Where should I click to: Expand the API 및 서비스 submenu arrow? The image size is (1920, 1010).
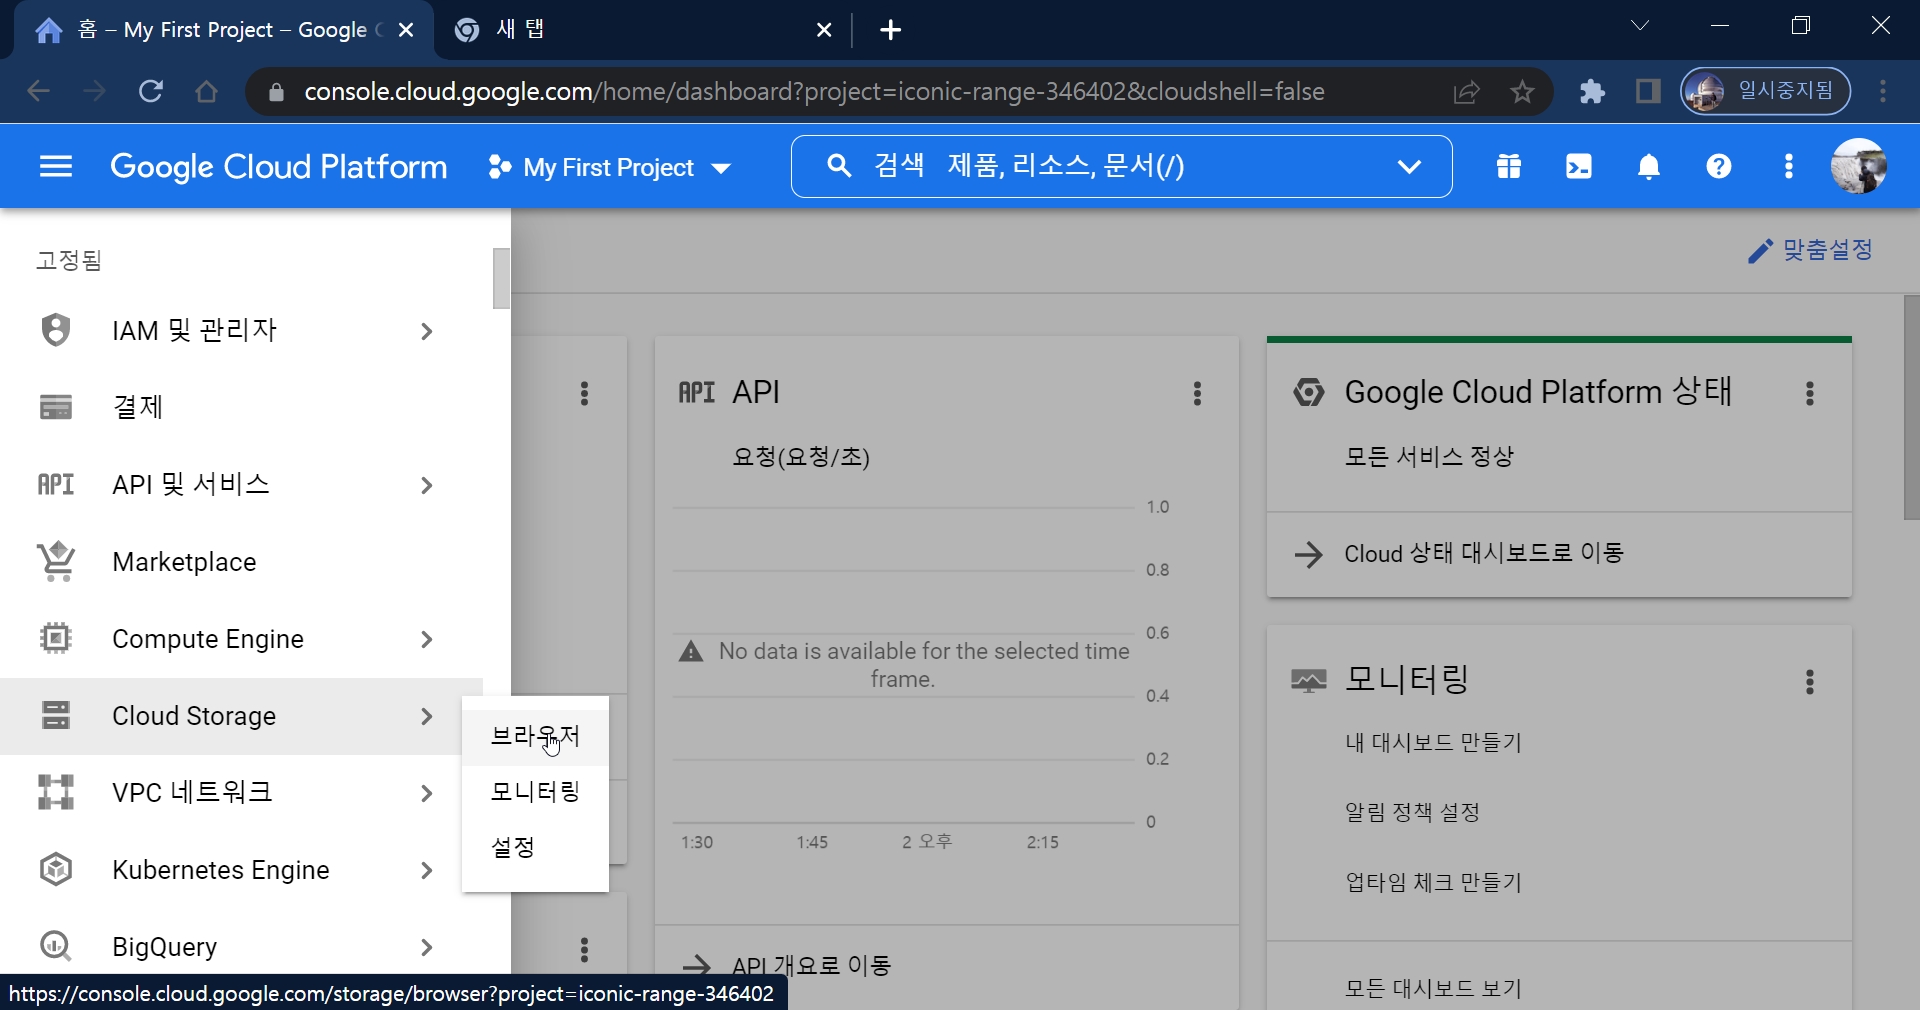427,485
